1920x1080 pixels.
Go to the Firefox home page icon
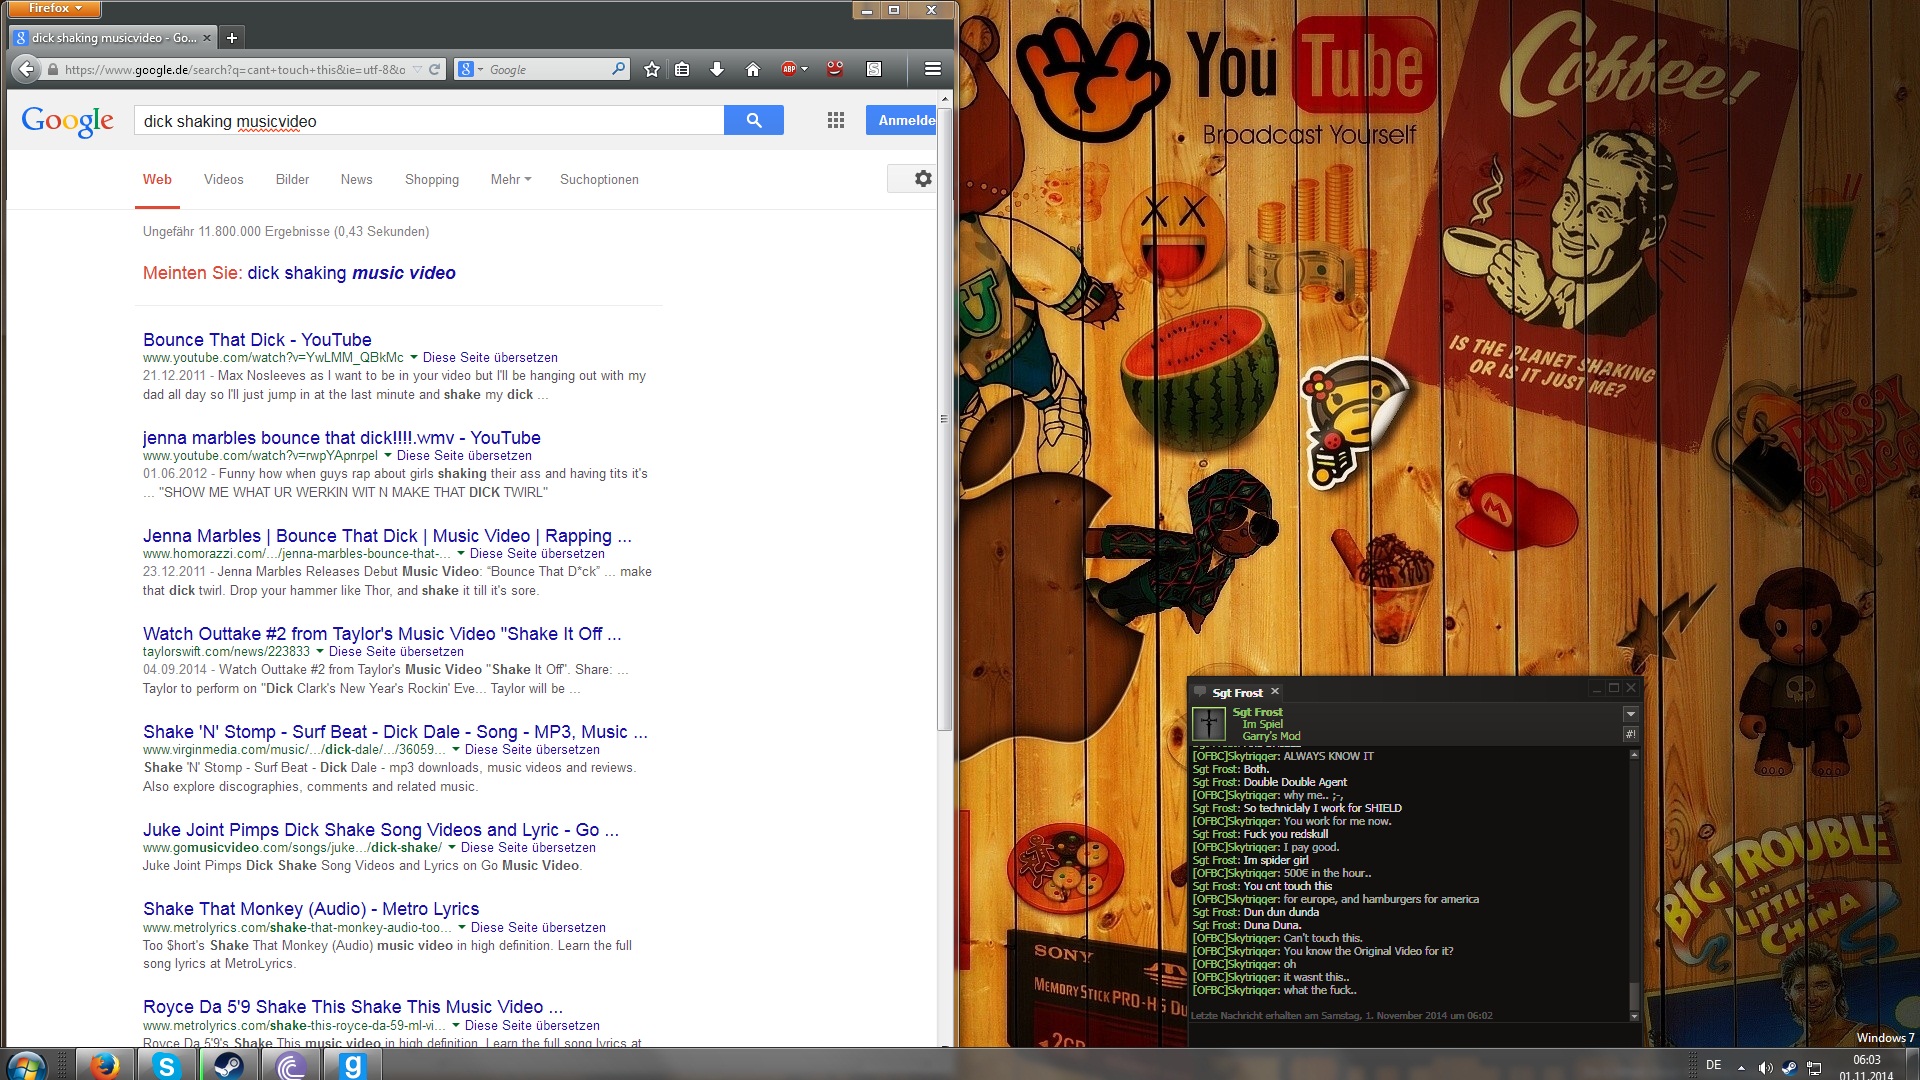pyautogui.click(x=753, y=69)
